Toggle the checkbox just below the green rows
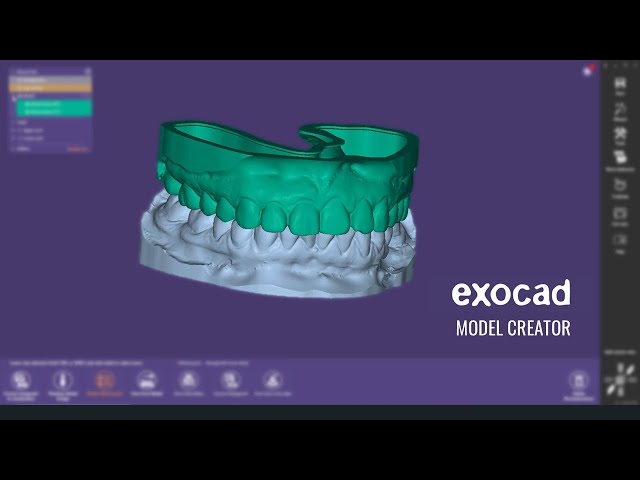The image size is (640, 480). coord(14,122)
